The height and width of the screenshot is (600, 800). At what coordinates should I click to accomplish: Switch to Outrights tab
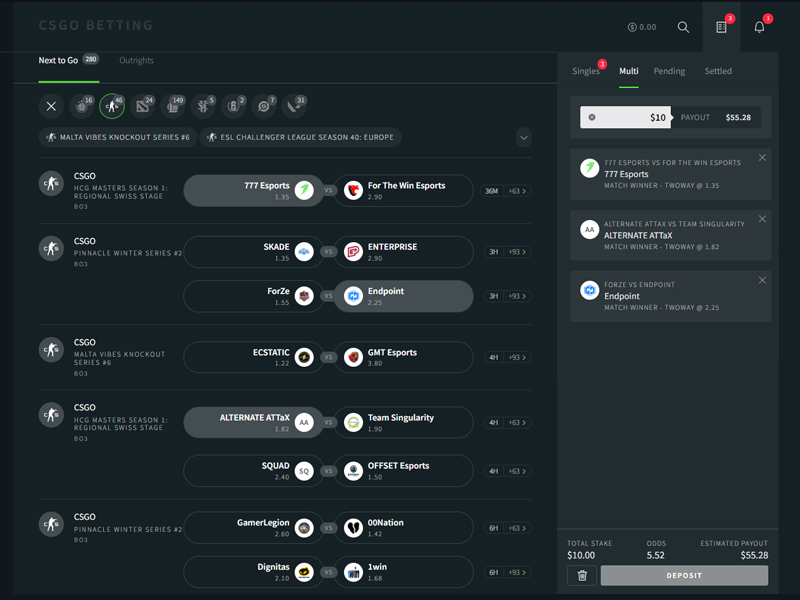pos(136,61)
